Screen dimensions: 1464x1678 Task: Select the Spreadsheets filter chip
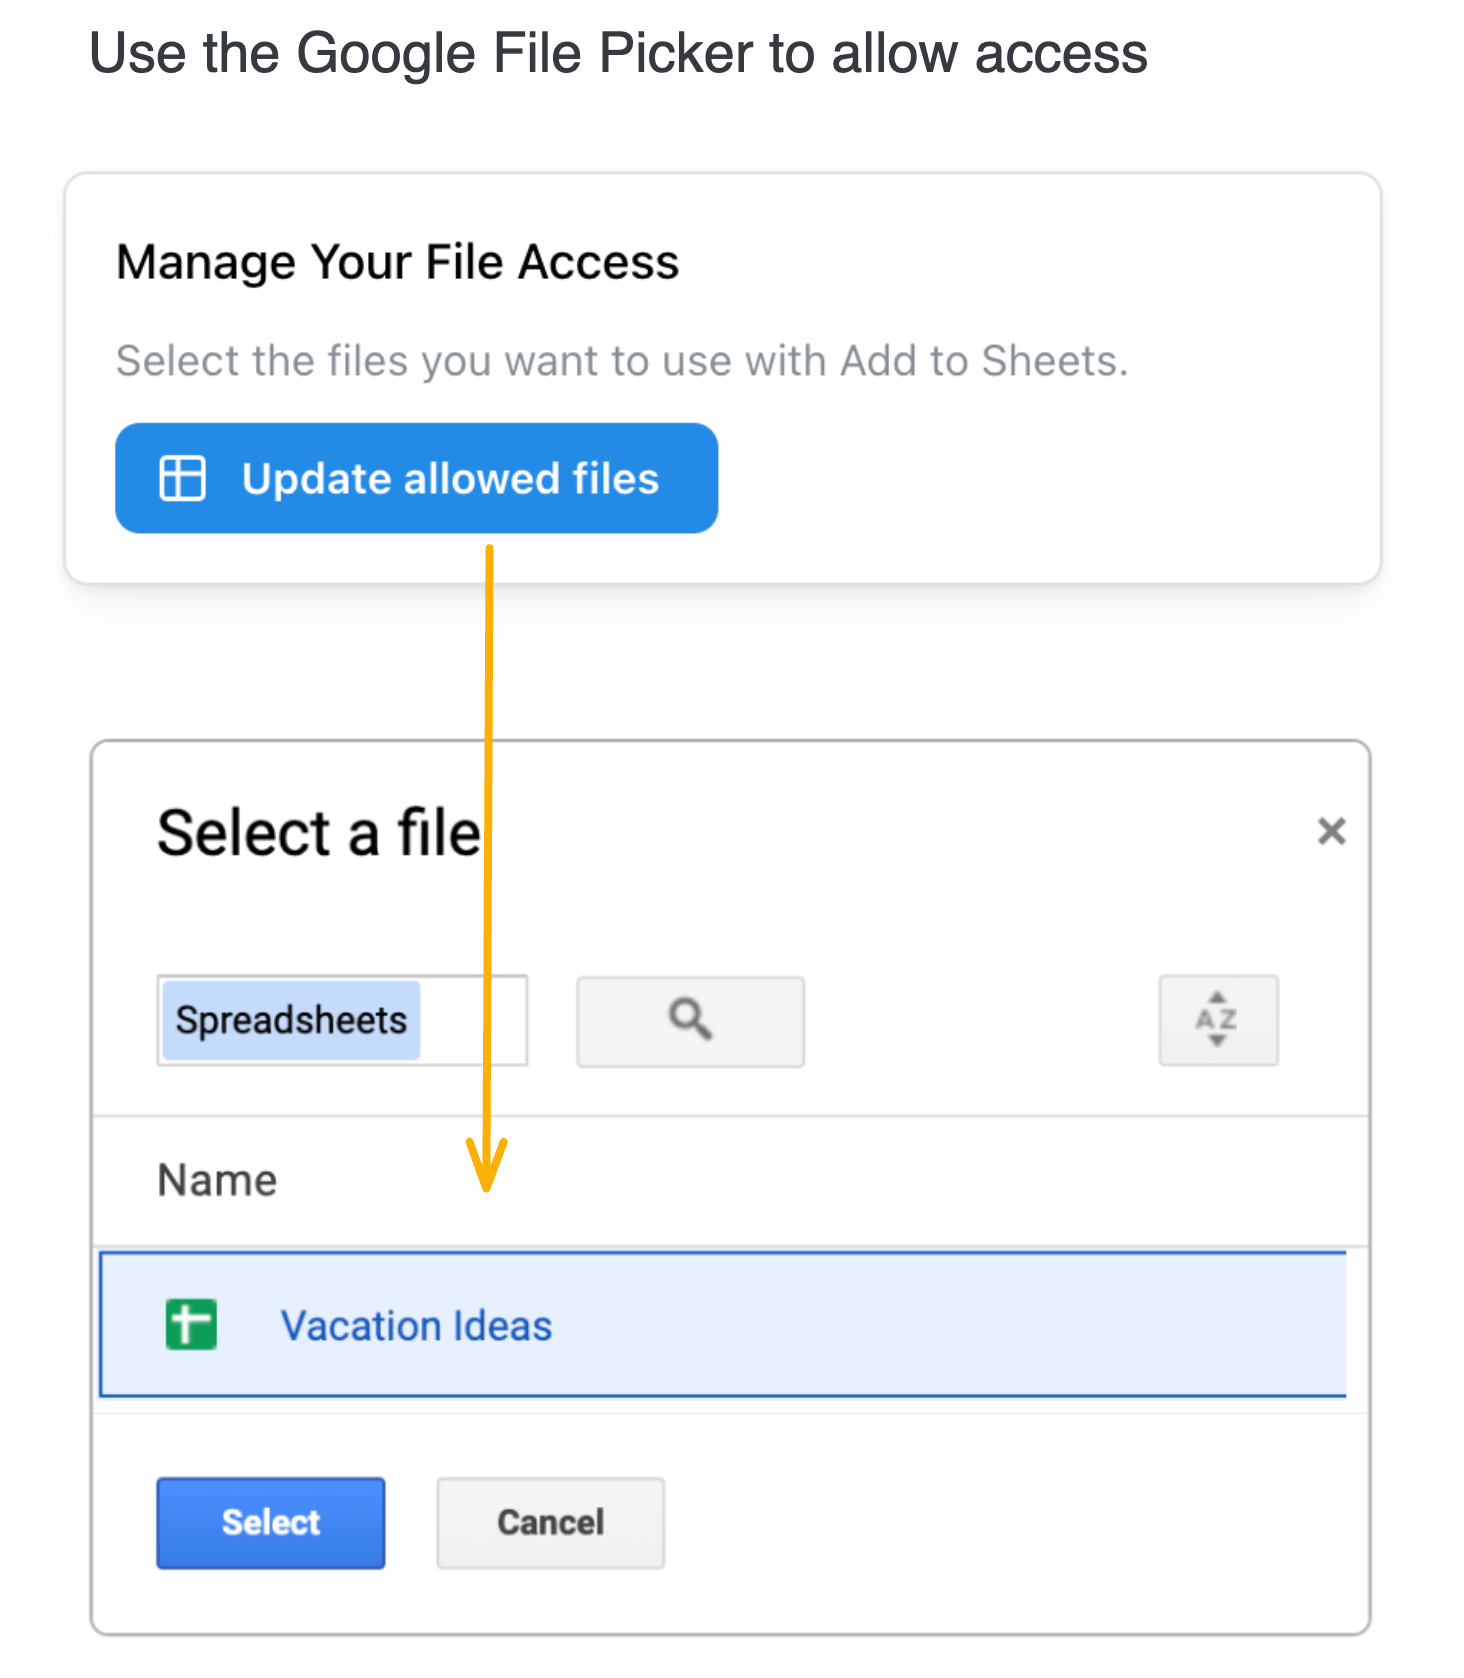(291, 1021)
